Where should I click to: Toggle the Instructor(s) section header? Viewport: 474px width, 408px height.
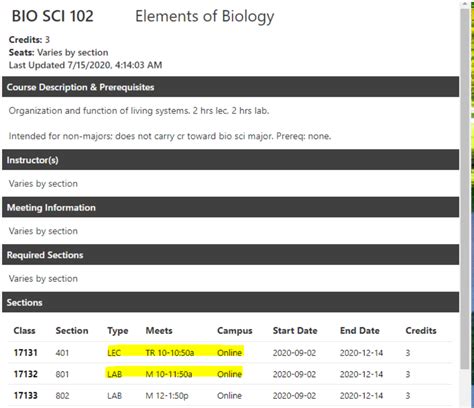pyautogui.click(x=230, y=160)
